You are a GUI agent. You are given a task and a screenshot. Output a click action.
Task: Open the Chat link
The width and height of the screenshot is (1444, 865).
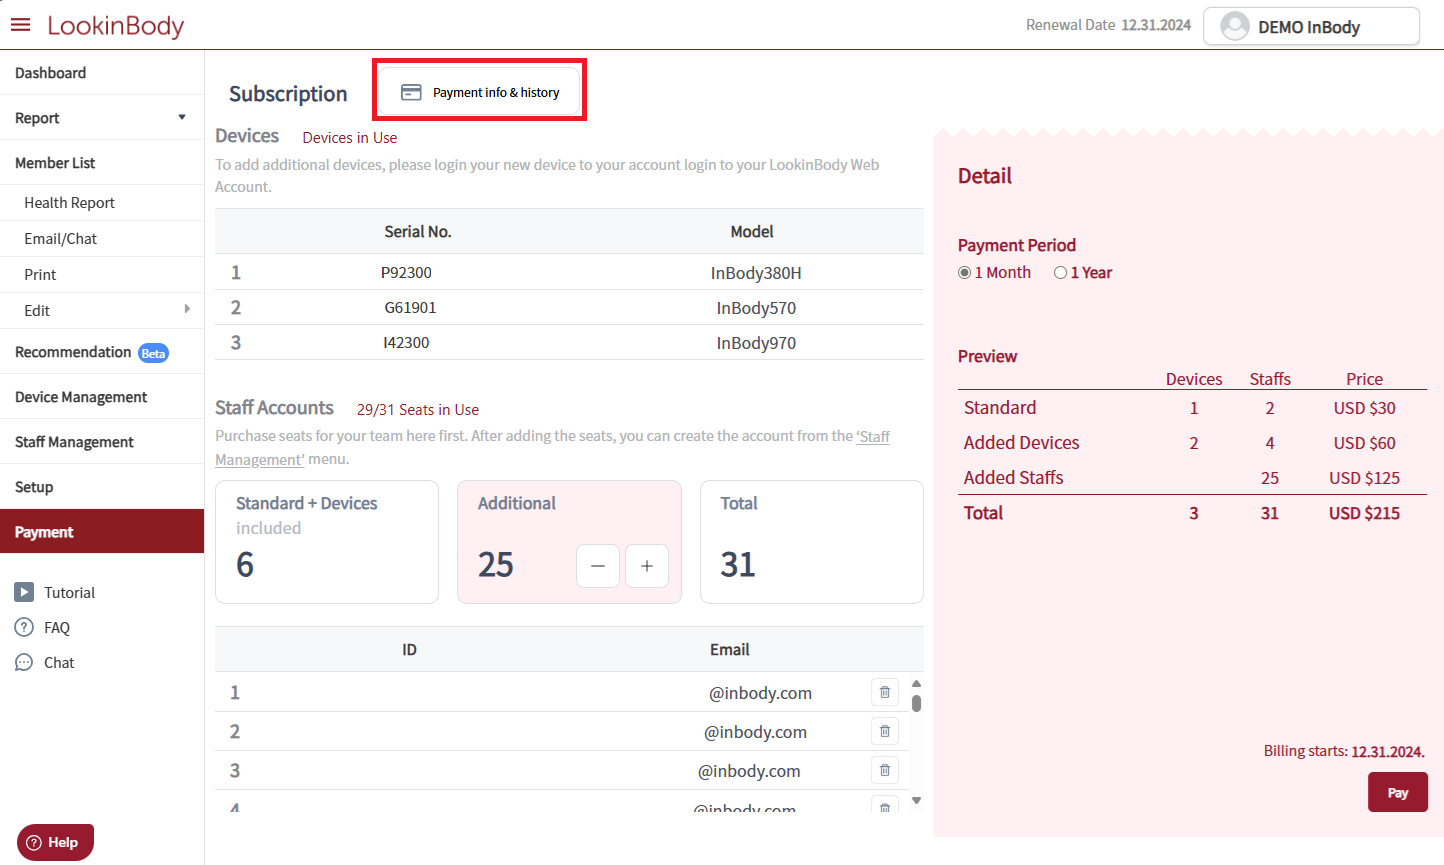pos(59,663)
